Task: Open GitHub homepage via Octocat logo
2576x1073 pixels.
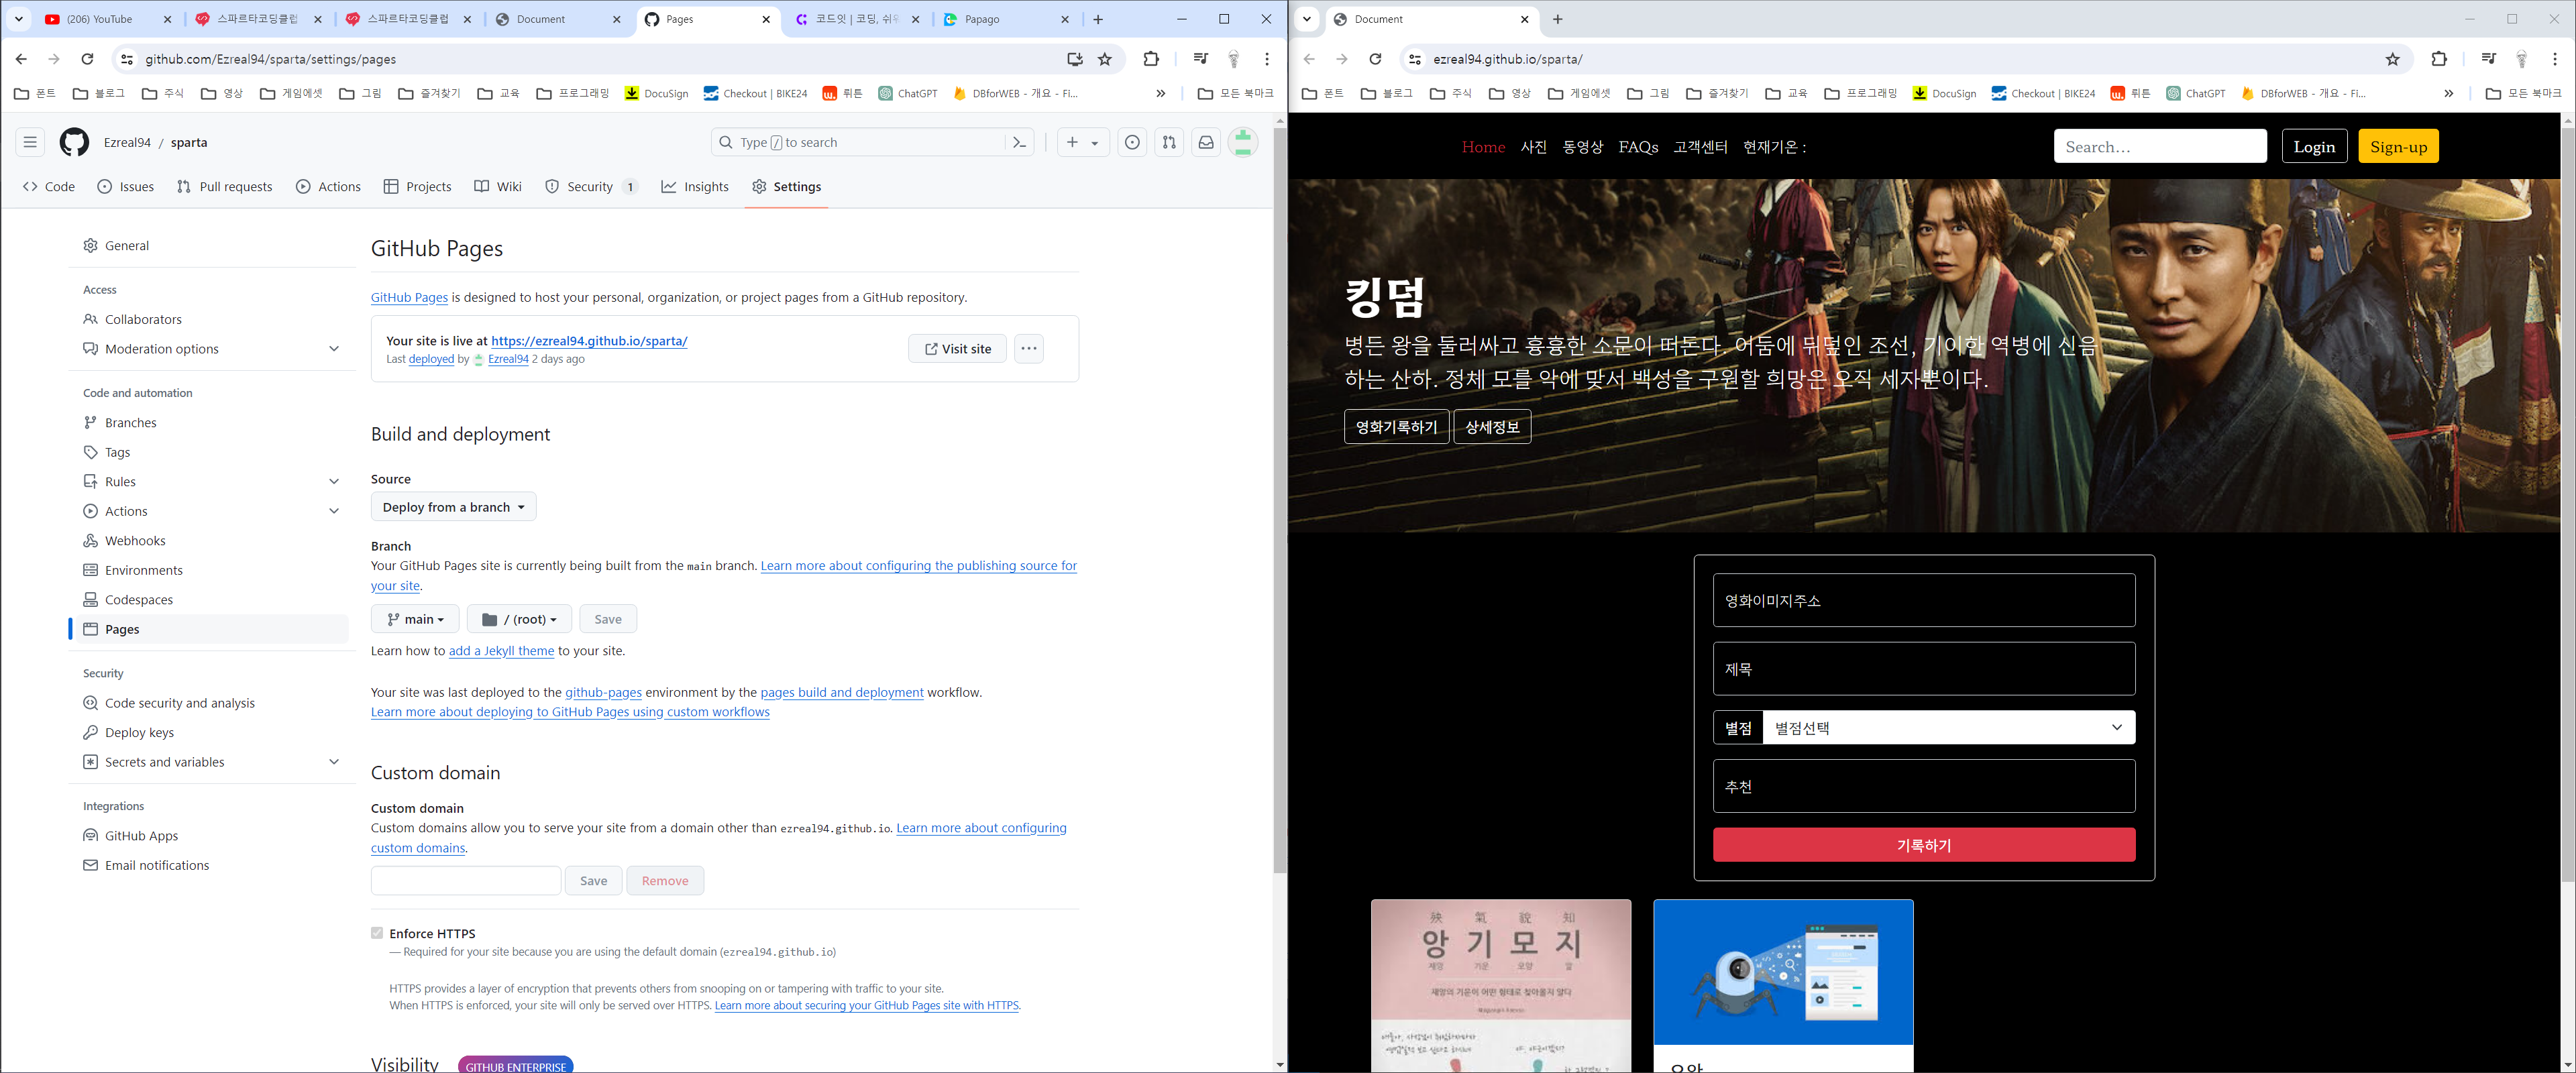Action: (x=74, y=142)
